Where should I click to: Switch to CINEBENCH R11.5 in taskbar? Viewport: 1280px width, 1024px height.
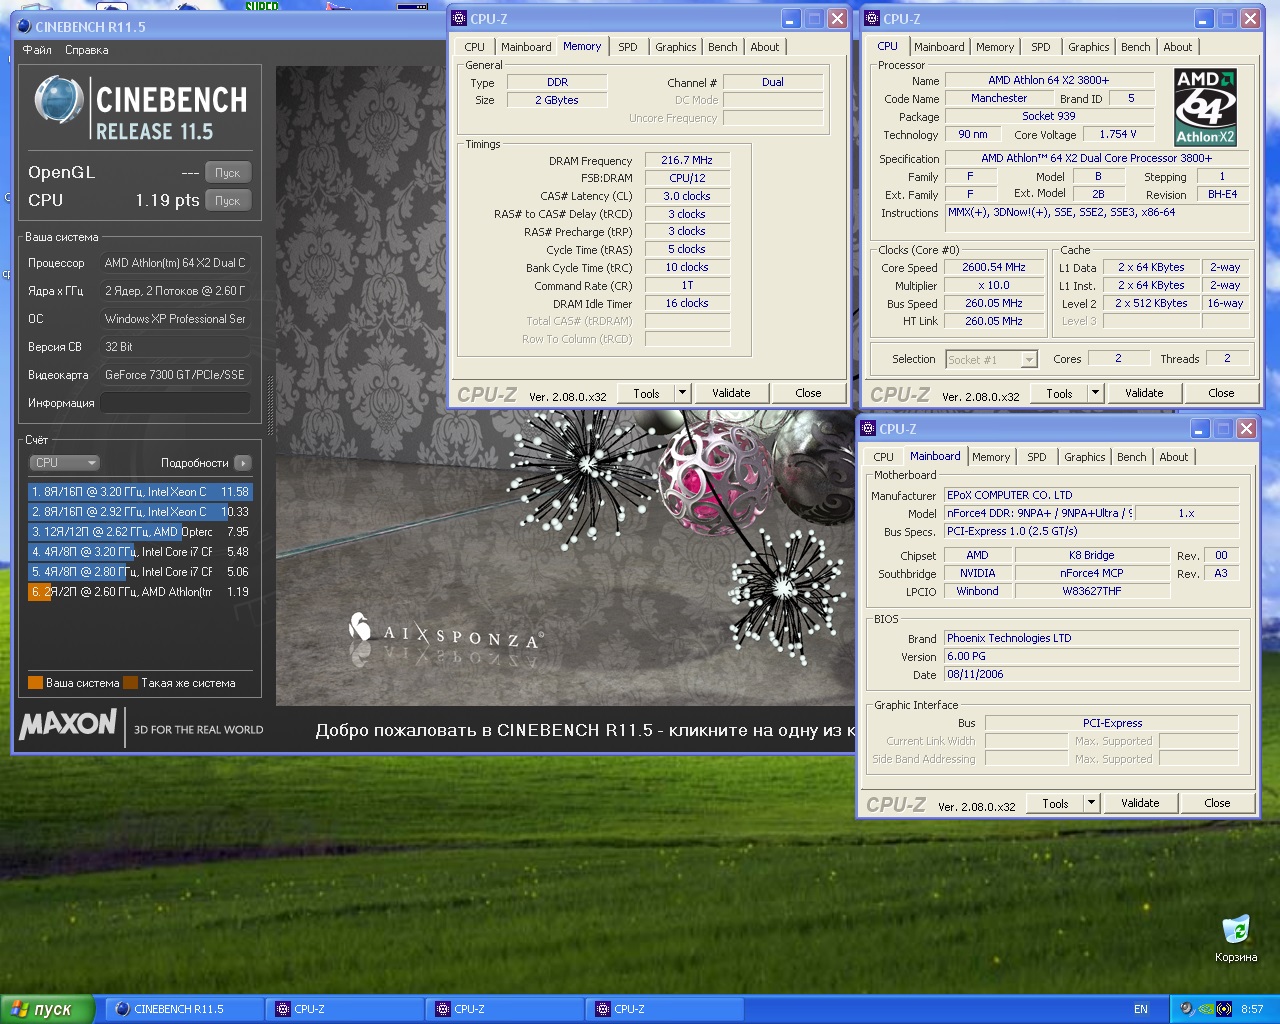coord(186,1009)
